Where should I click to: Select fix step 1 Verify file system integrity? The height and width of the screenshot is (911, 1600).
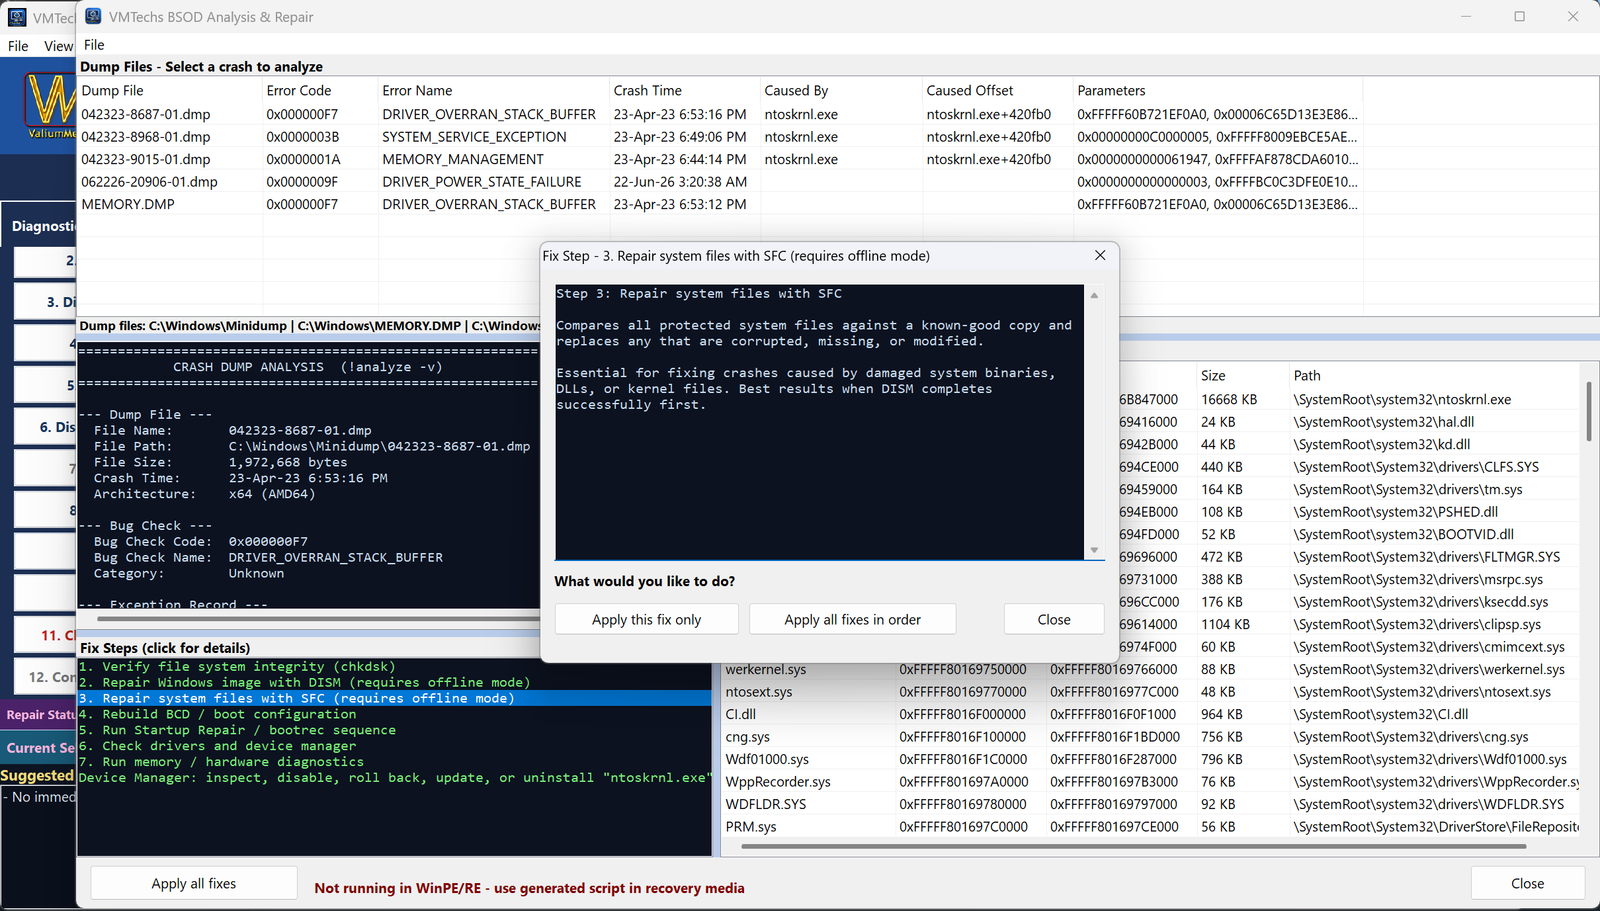point(394,666)
